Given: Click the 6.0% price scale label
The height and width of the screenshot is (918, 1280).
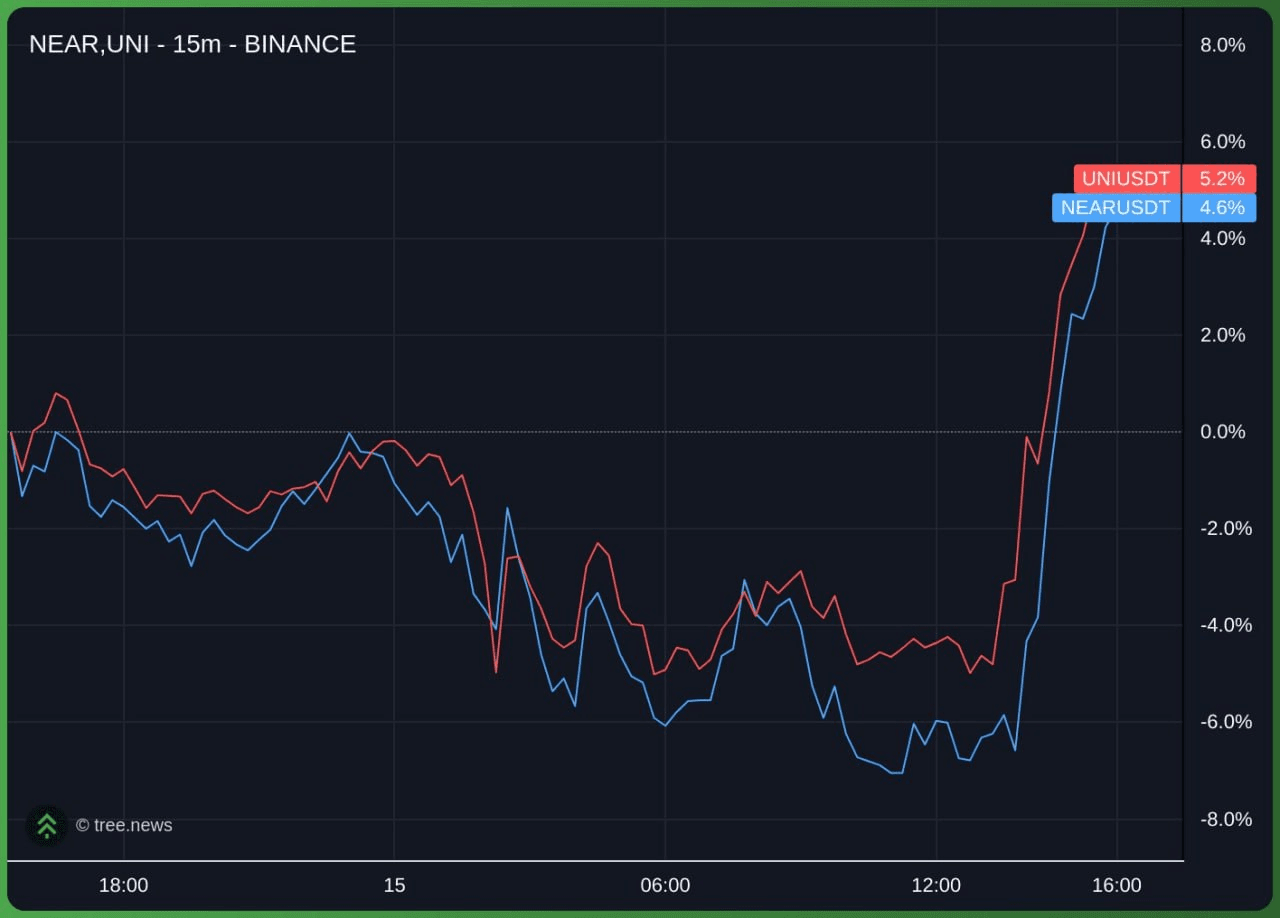Looking at the screenshot, I should pyautogui.click(x=1222, y=141).
